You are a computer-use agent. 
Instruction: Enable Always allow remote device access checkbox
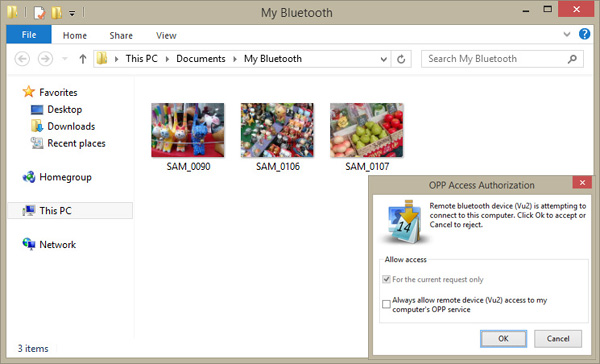click(x=386, y=304)
